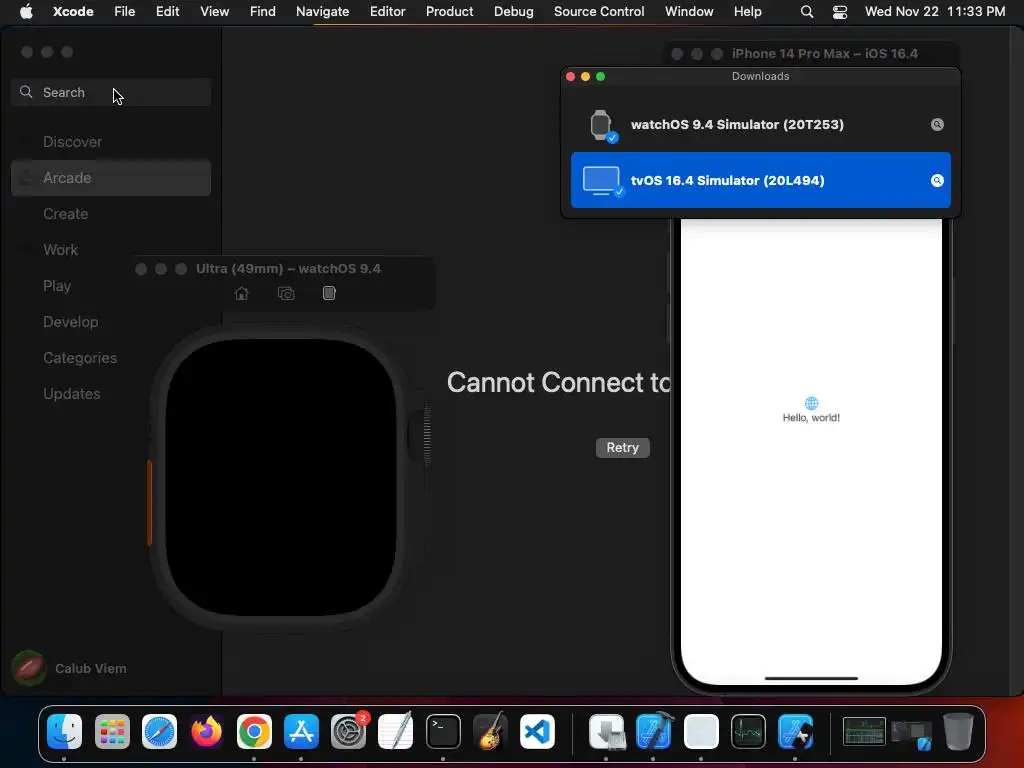The height and width of the screenshot is (768, 1024).
Task: Click the date and time in the menu bar
Action: pos(935,11)
